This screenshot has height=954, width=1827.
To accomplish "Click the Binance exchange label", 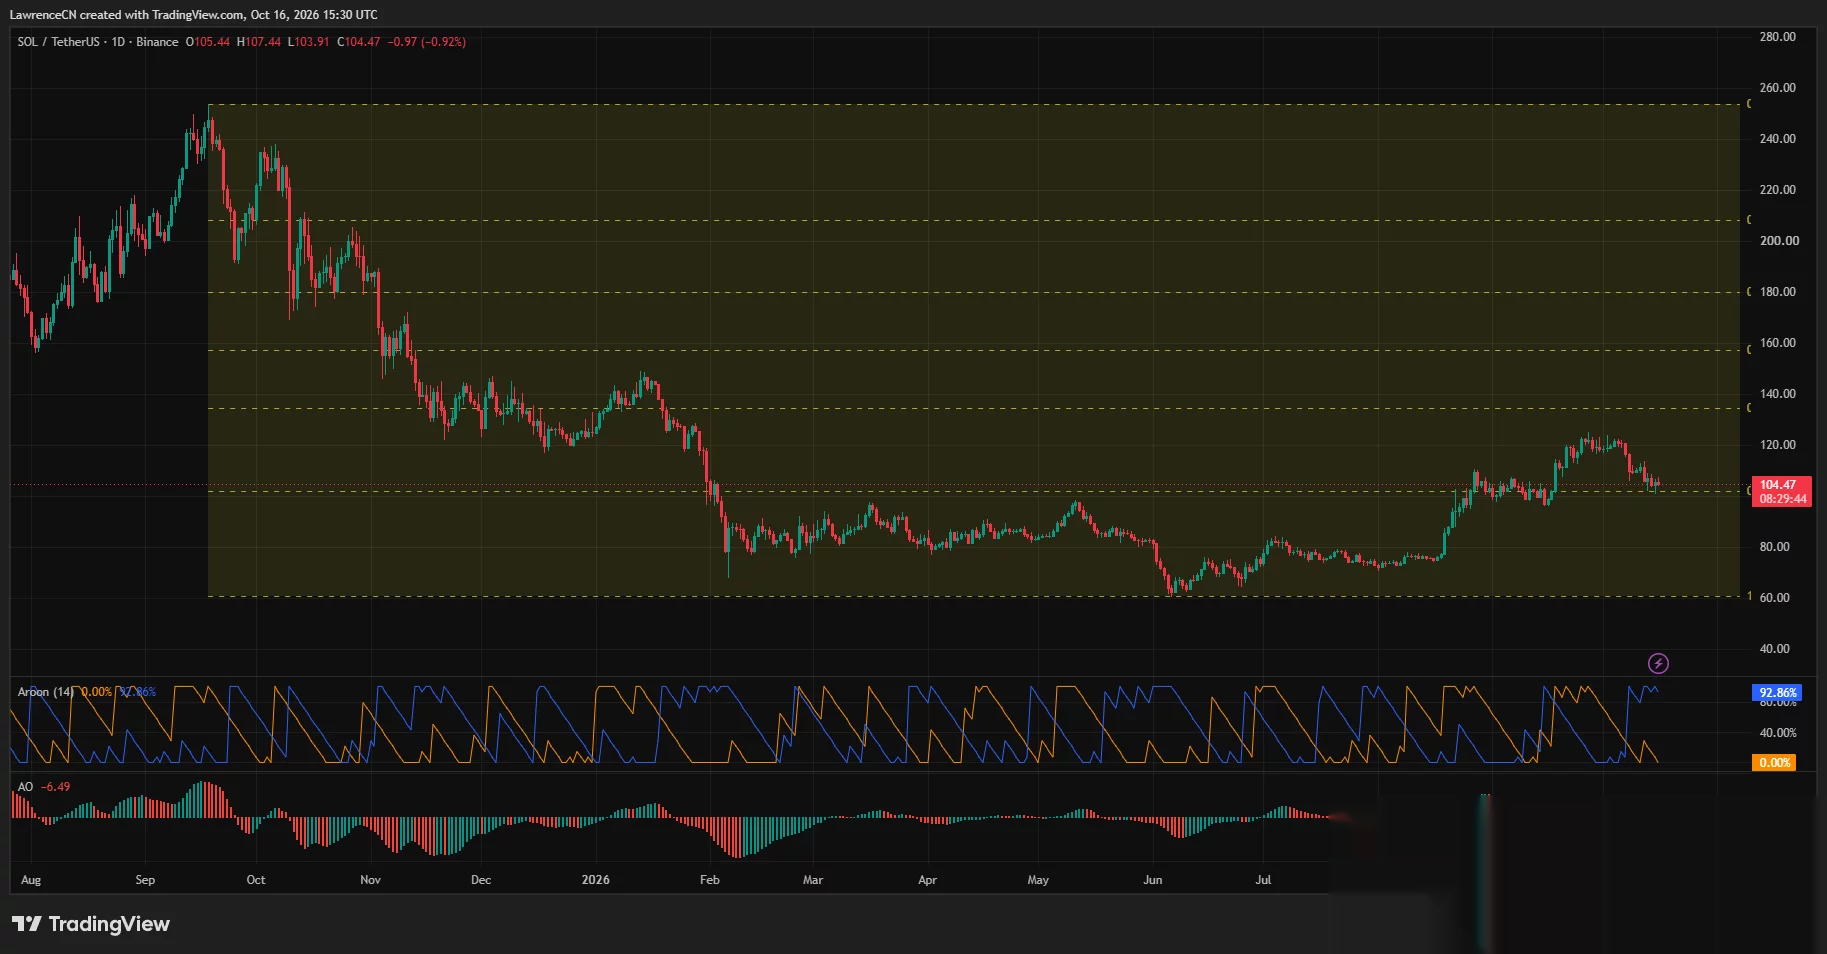I will [157, 42].
